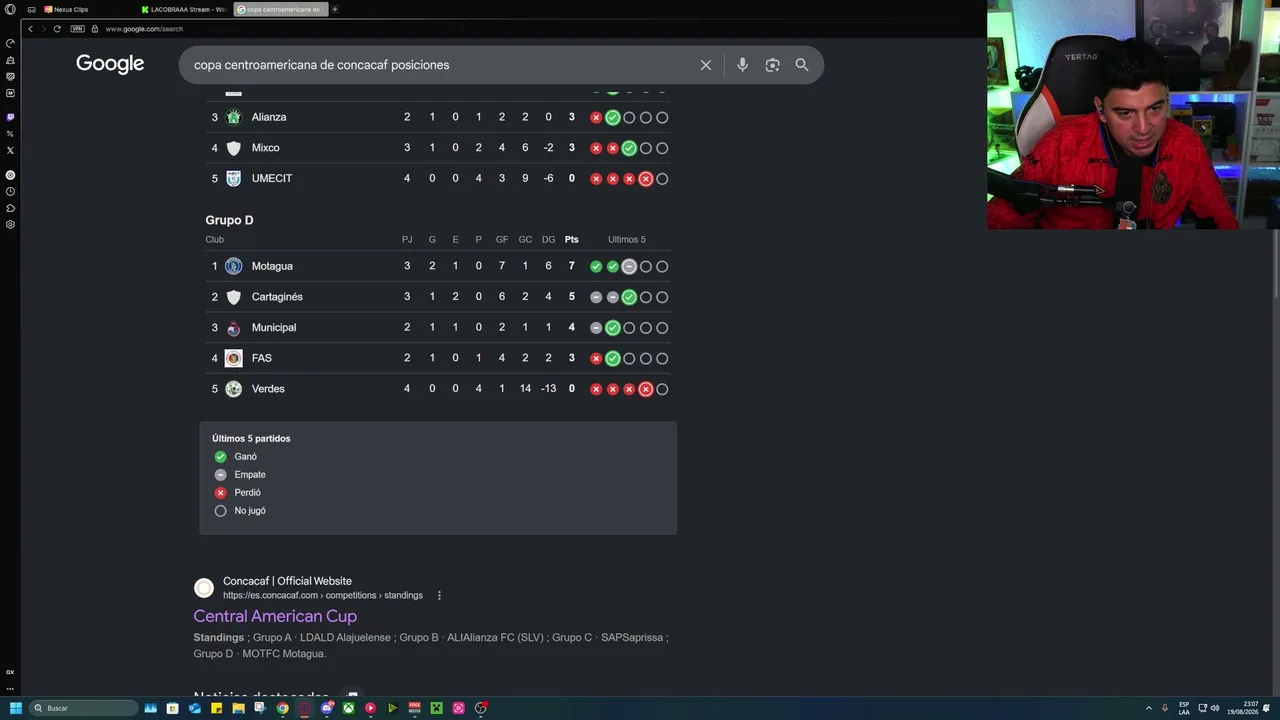Clear the Google search box text
The width and height of the screenshot is (1280, 720).
[706, 65]
